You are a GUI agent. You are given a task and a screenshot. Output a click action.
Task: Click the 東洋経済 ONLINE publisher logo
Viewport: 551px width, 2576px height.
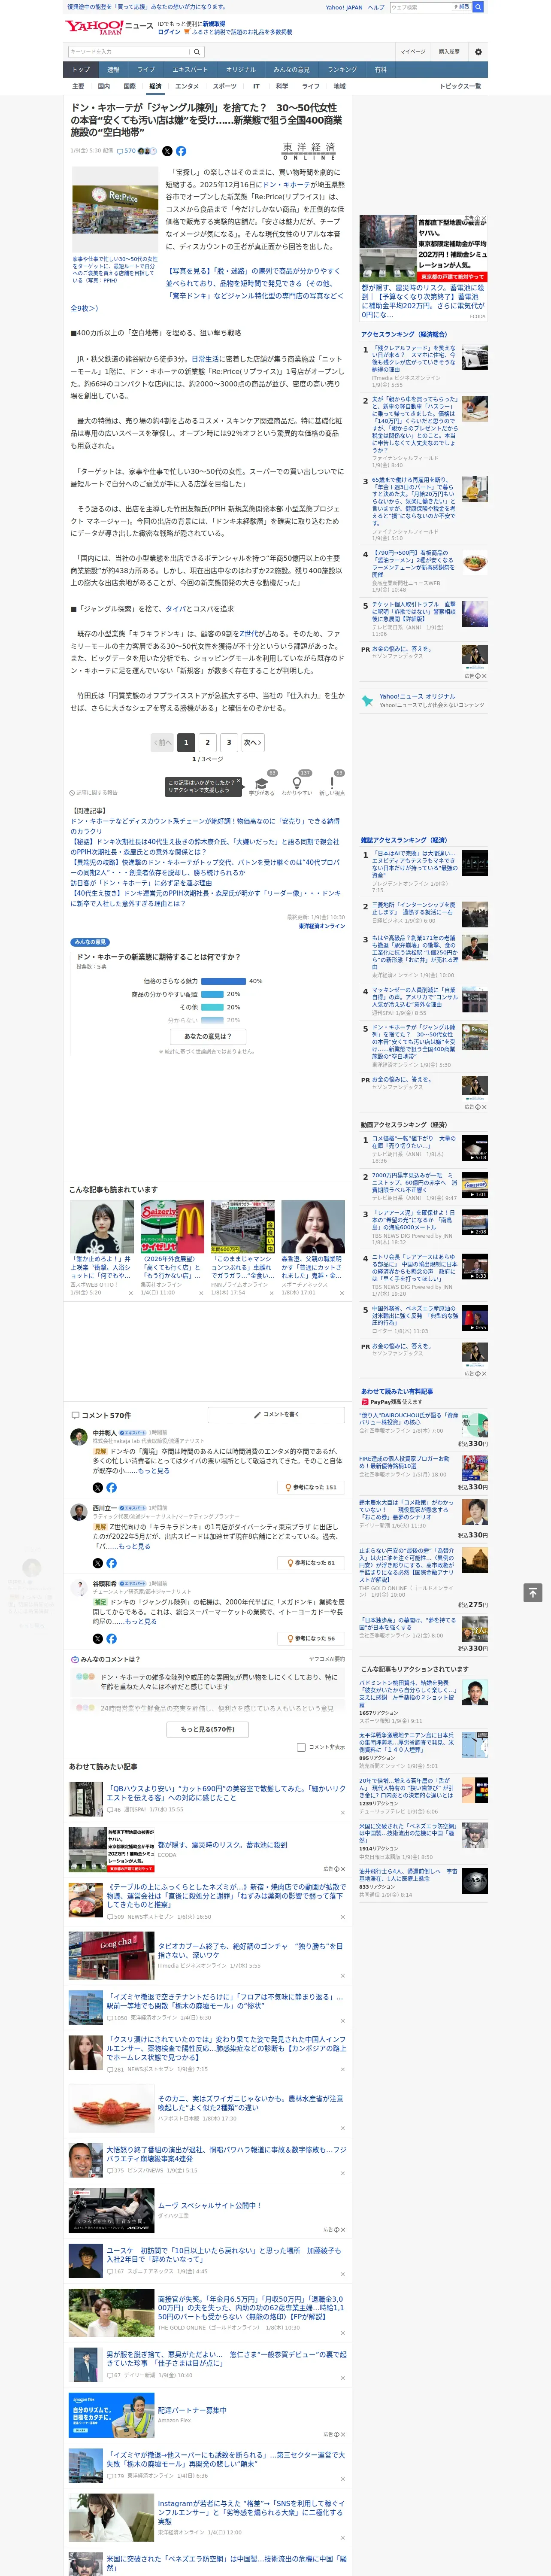309,151
